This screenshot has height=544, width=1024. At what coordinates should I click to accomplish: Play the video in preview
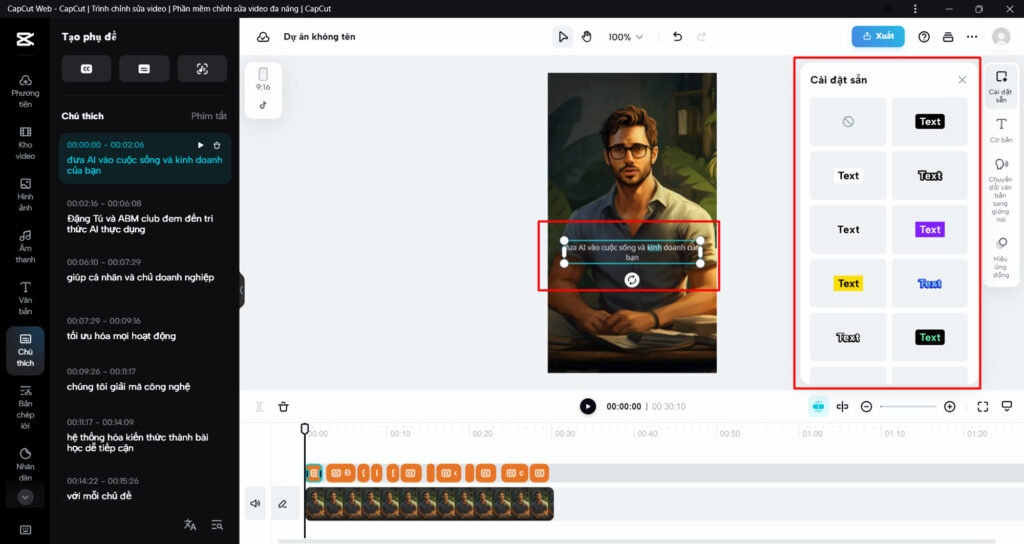tap(588, 406)
